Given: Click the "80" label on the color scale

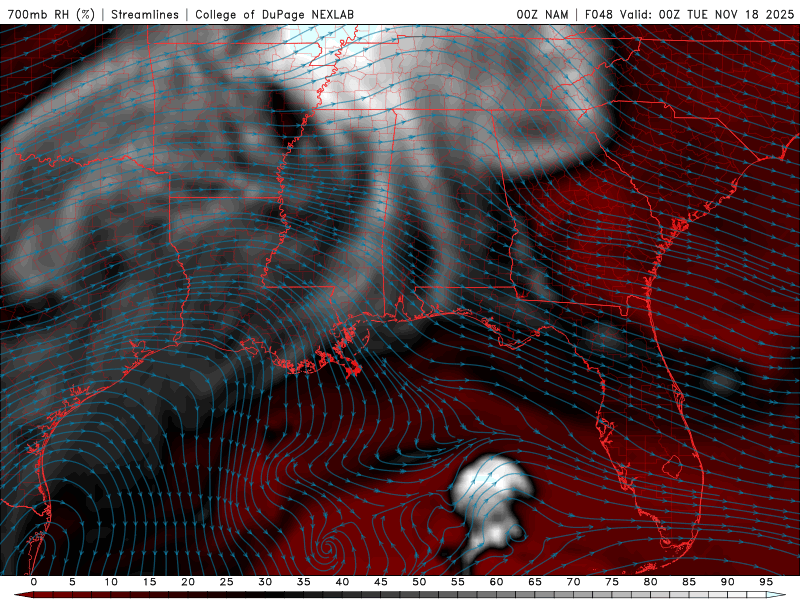Looking at the screenshot, I should point(650,582).
